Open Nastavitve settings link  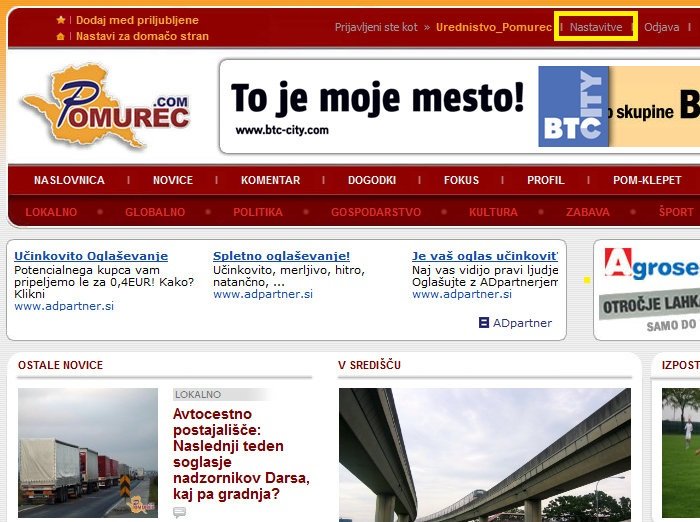click(596, 27)
